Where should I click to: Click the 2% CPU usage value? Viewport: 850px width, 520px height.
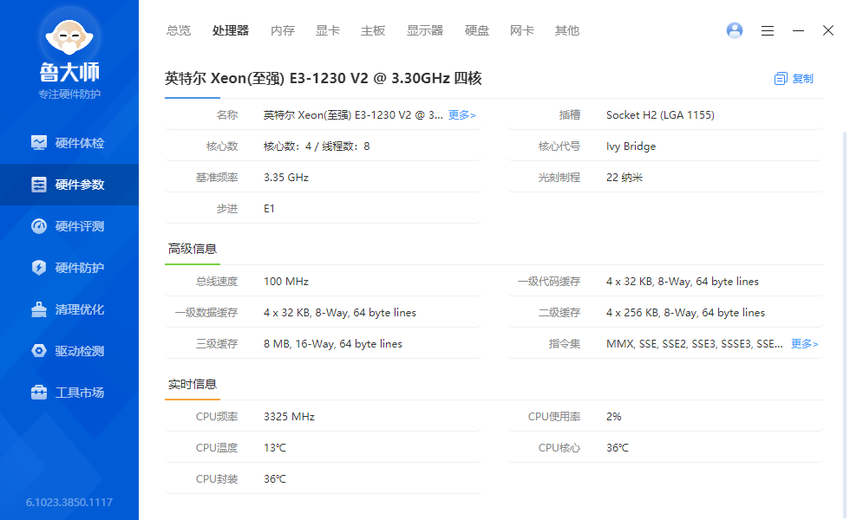[614, 417]
